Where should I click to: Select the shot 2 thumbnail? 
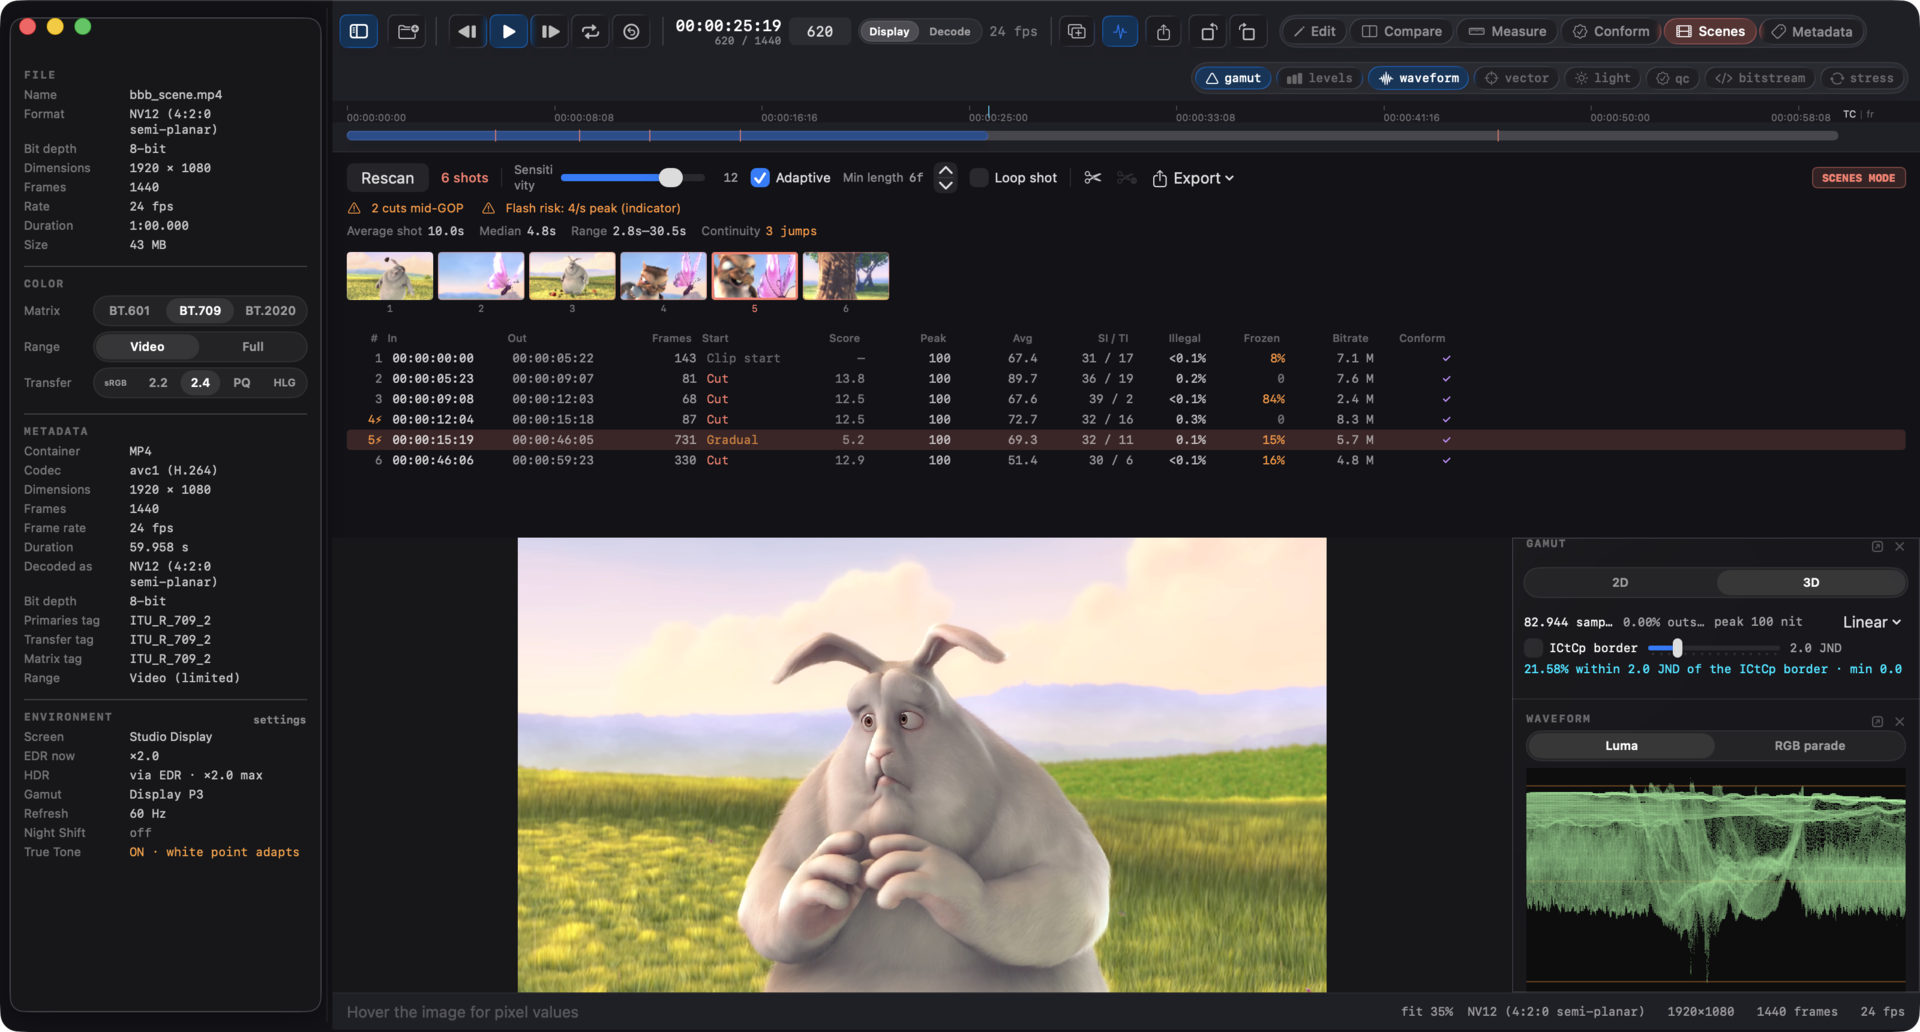click(x=481, y=276)
